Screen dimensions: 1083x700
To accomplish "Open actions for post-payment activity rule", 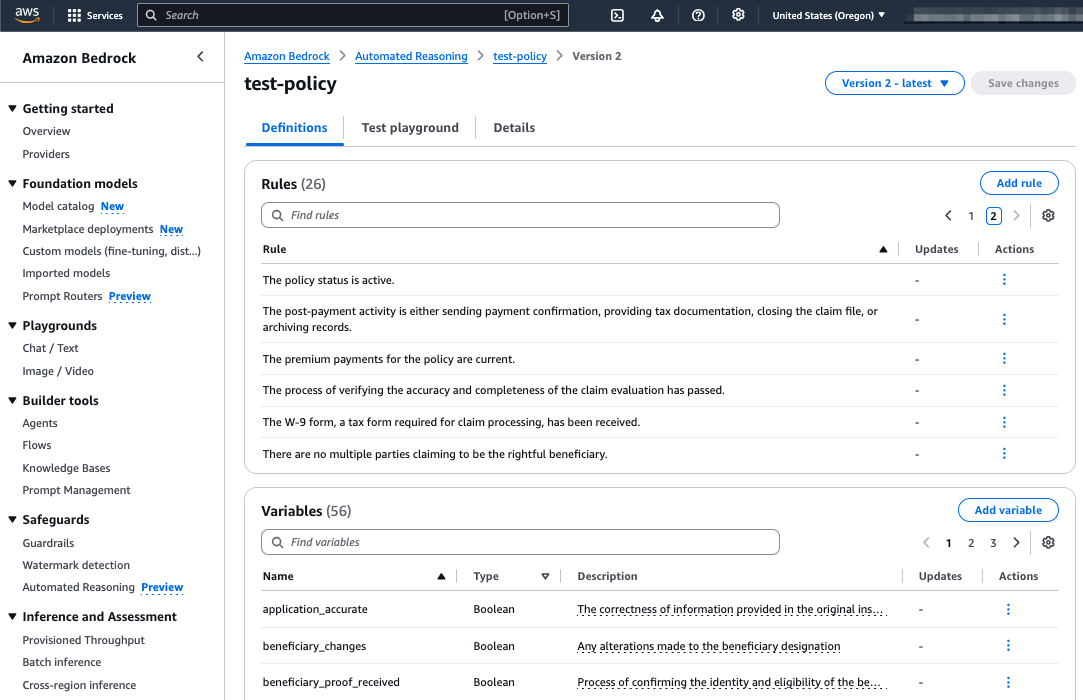I will coord(1004,319).
